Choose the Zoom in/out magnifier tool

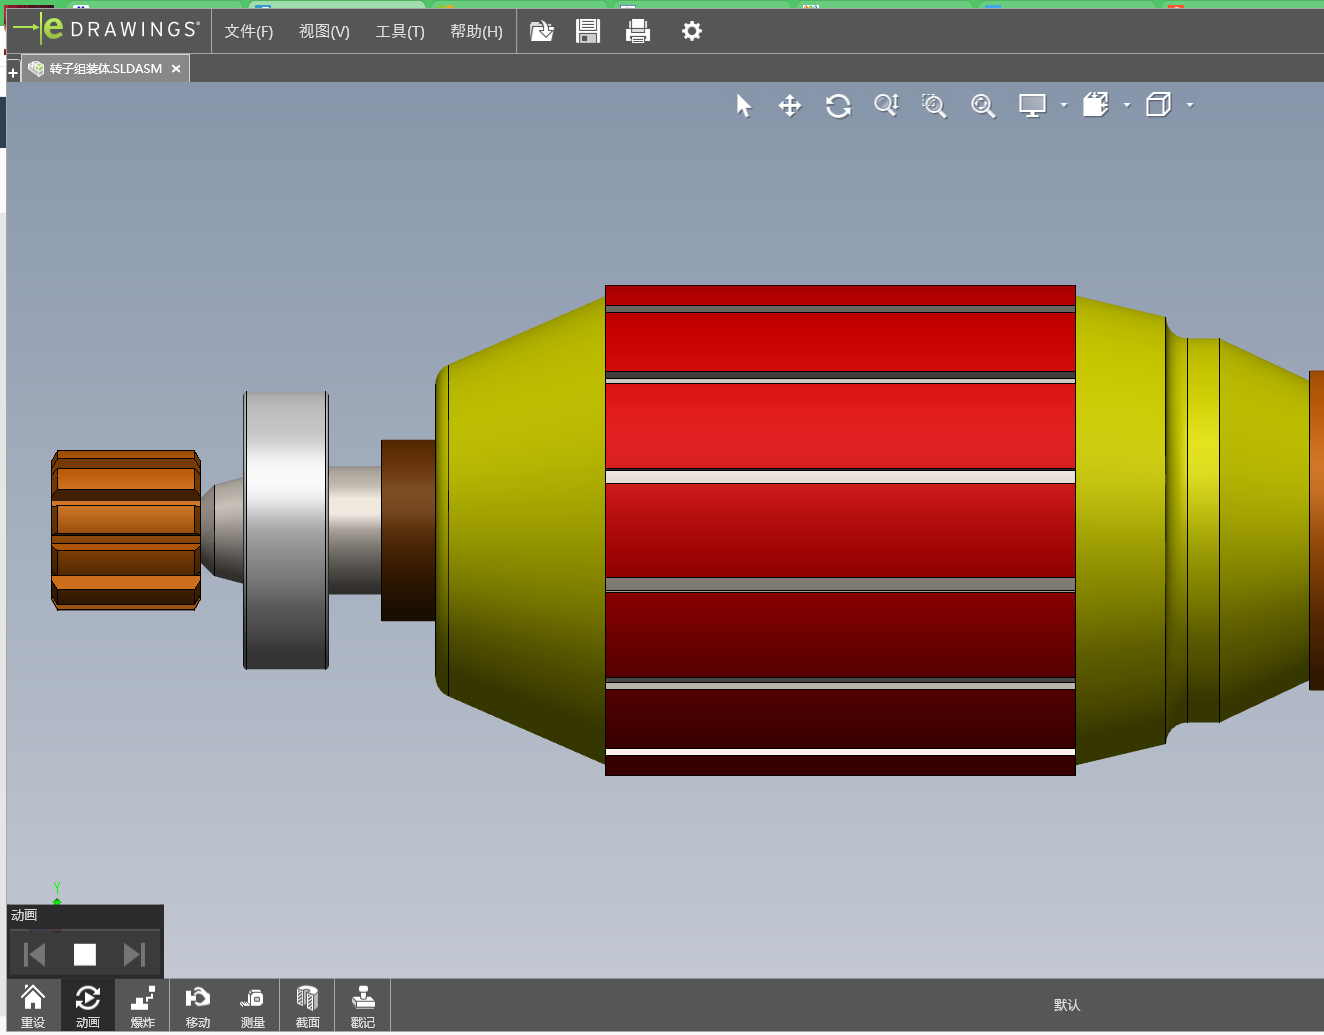pyautogui.click(x=887, y=105)
